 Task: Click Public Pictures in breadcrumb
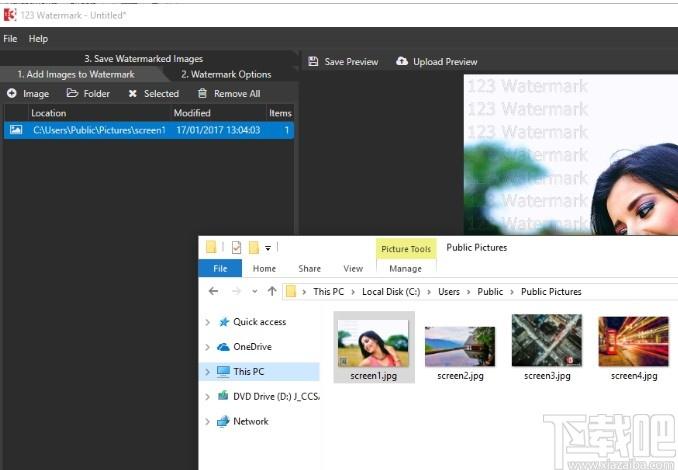tap(551, 292)
